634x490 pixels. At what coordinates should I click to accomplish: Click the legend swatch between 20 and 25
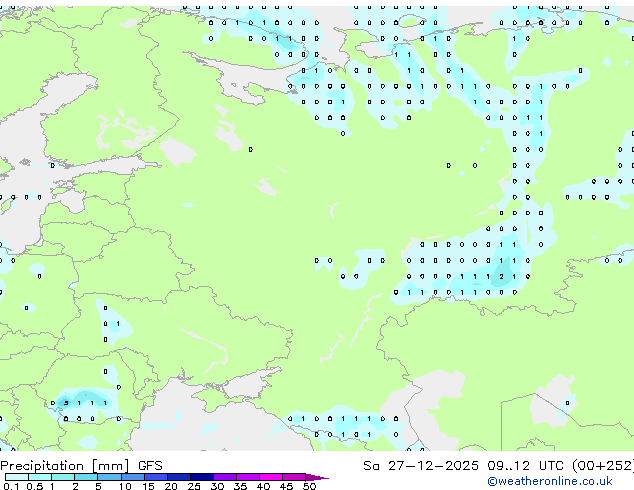[179, 477]
